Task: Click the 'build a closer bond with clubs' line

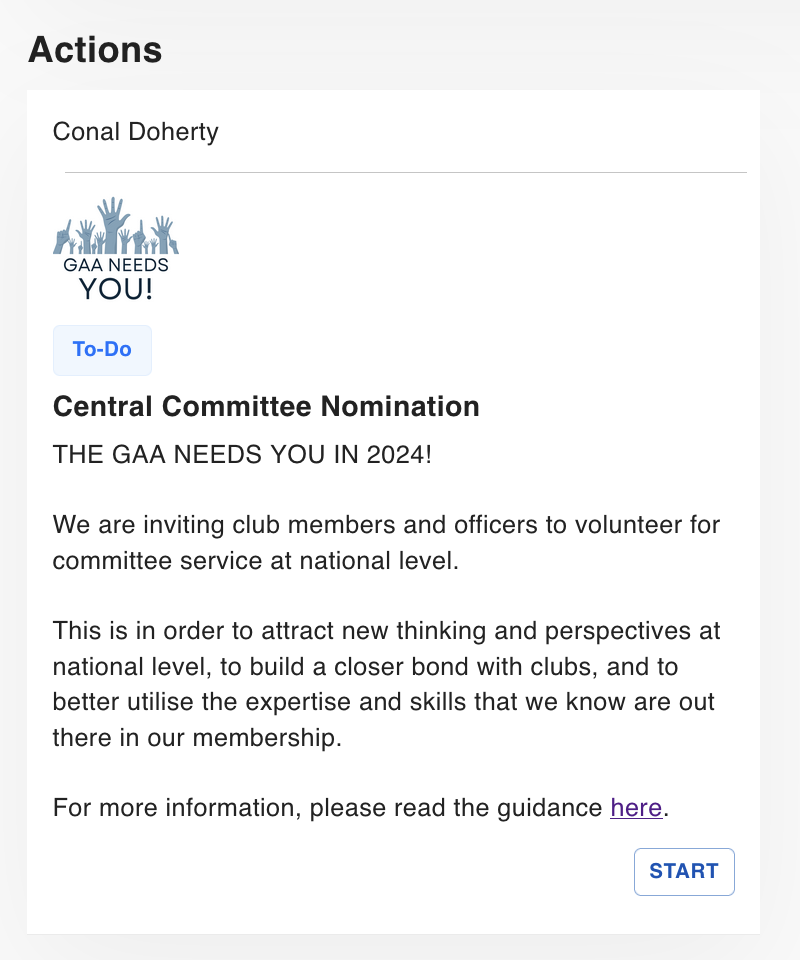Action: pyautogui.click(x=365, y=666)
